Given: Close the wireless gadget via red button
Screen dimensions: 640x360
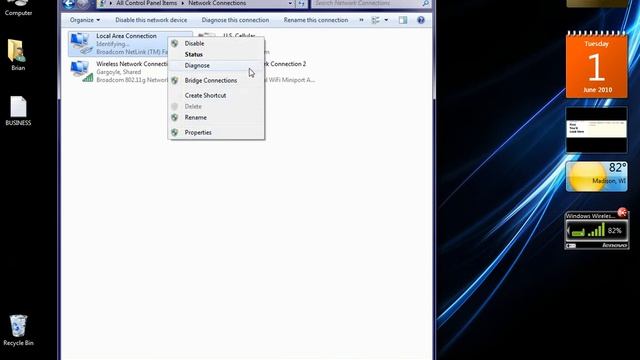Looking at the screenshot, I should coord(622,212).
